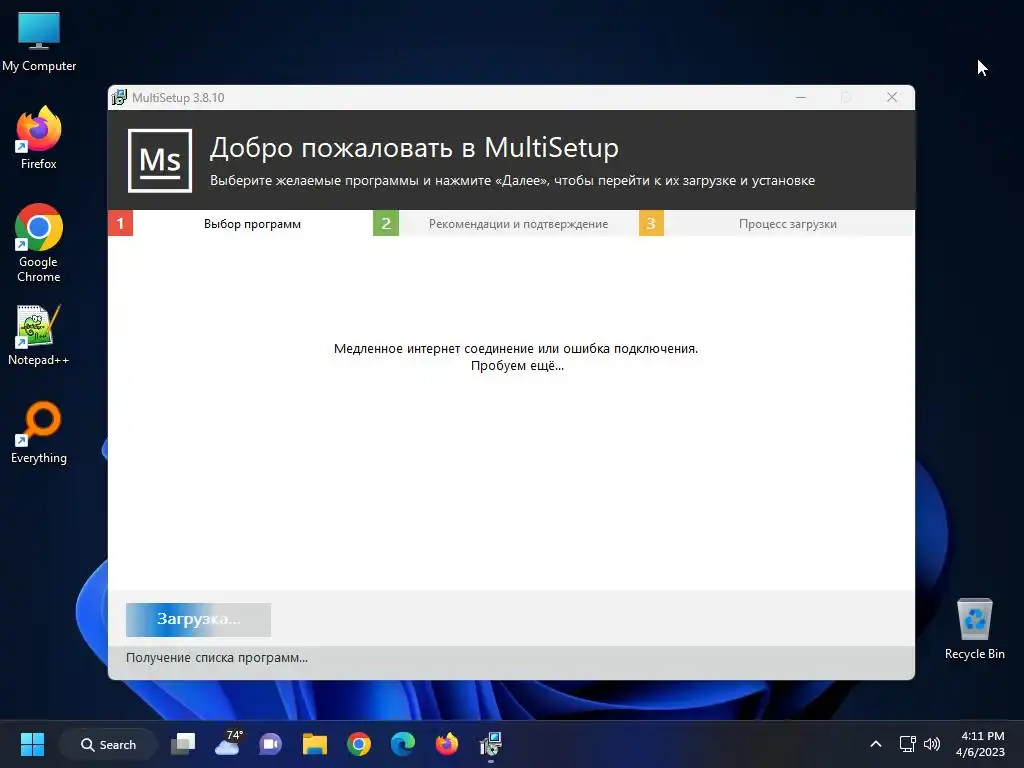Click status text Получение списка программ
Viewport: 1024px width, 768px height.
point(217,658)
